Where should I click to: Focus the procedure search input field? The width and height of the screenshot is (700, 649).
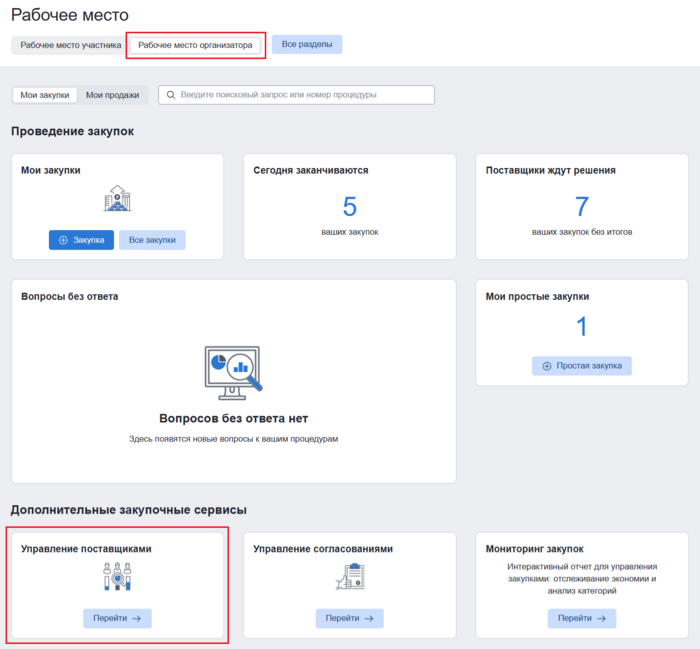300,95
